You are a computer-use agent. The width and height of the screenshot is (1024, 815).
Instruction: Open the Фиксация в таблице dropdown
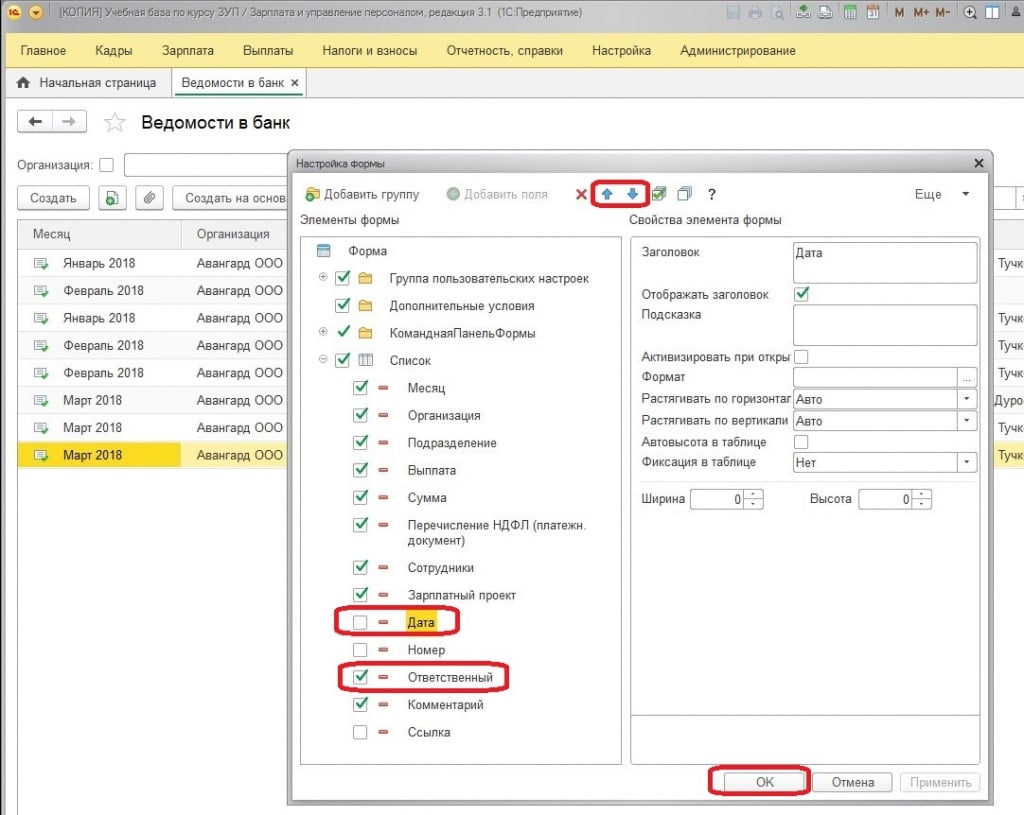pos(966,462)
